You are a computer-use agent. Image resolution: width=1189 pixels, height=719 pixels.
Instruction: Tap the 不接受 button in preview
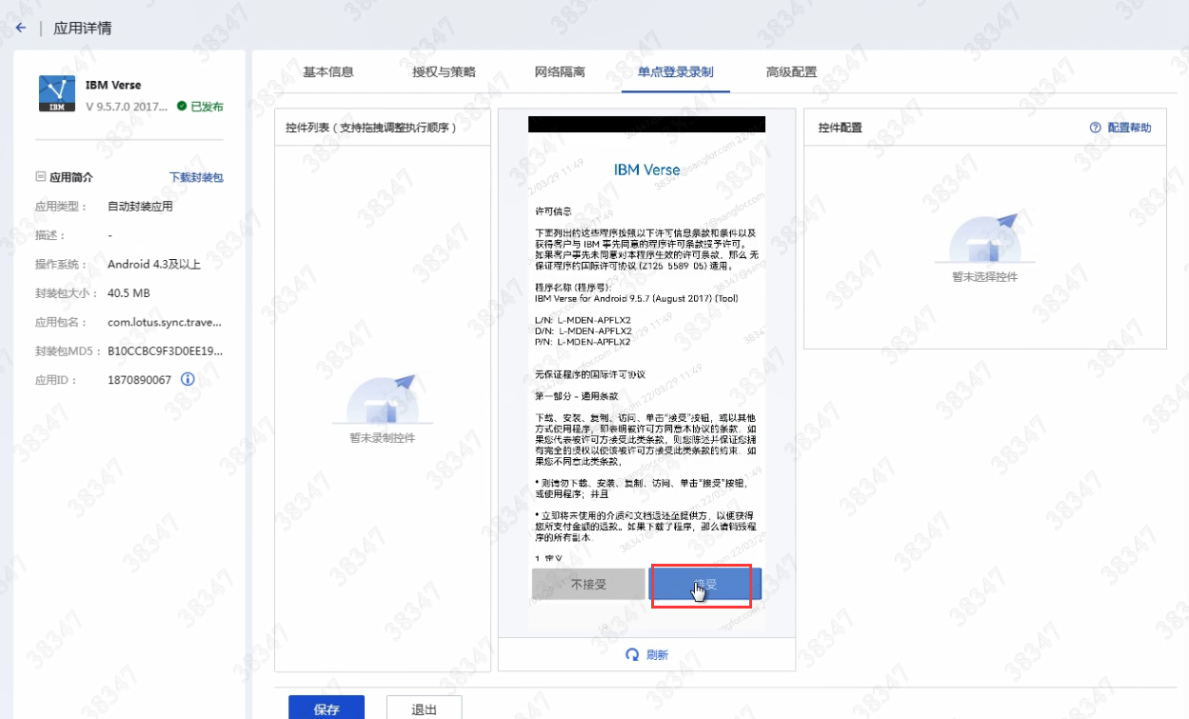tap(588, 584)
